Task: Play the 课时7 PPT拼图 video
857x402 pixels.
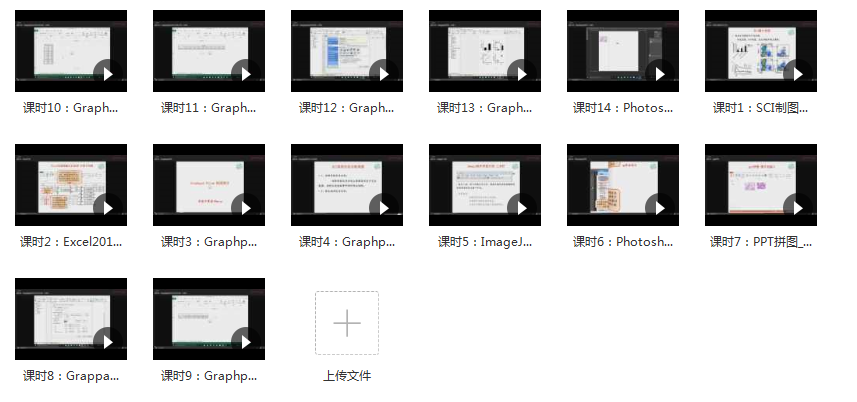Action: click(797, 208)
